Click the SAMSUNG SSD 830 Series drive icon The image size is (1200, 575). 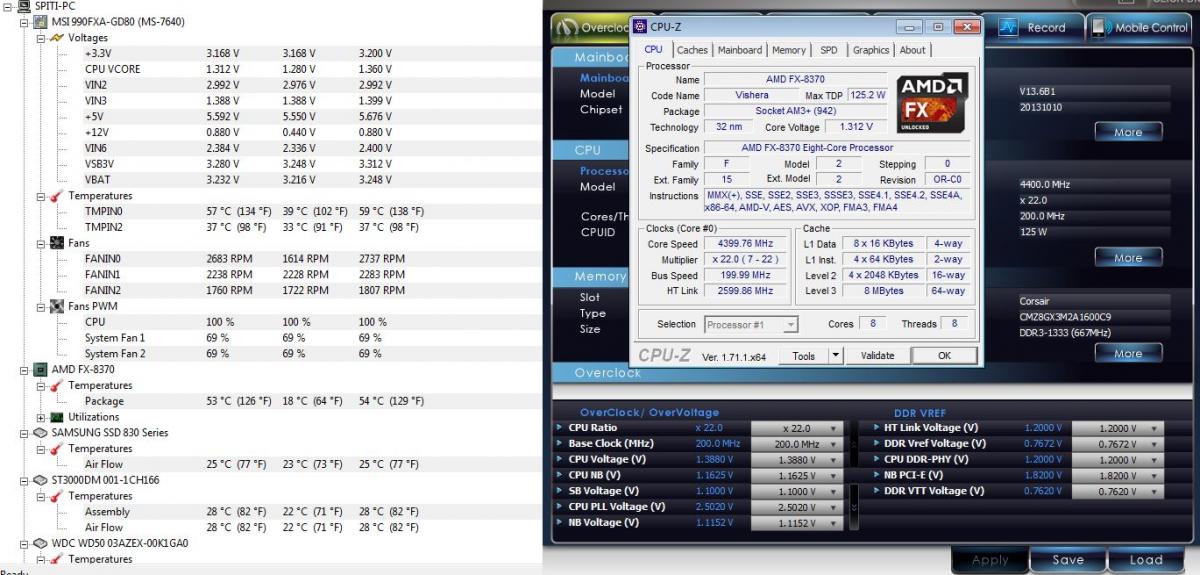click(41, 433)
